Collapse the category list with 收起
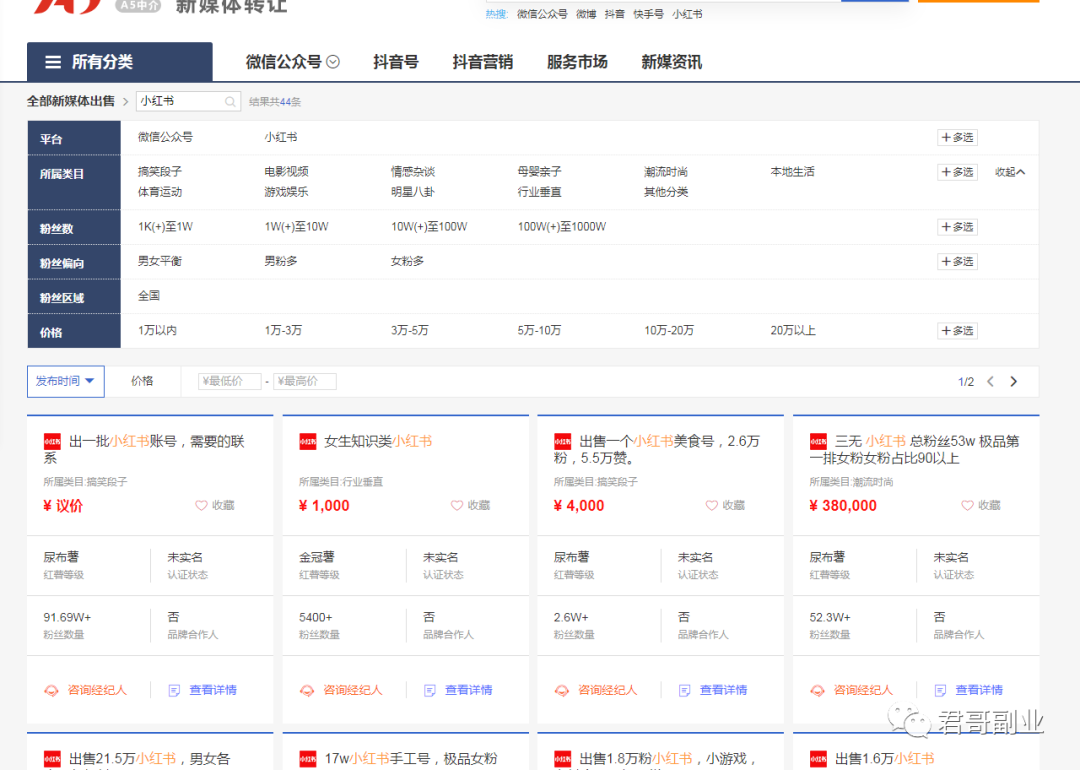 pyautogui.click(x=1010, y=172)
